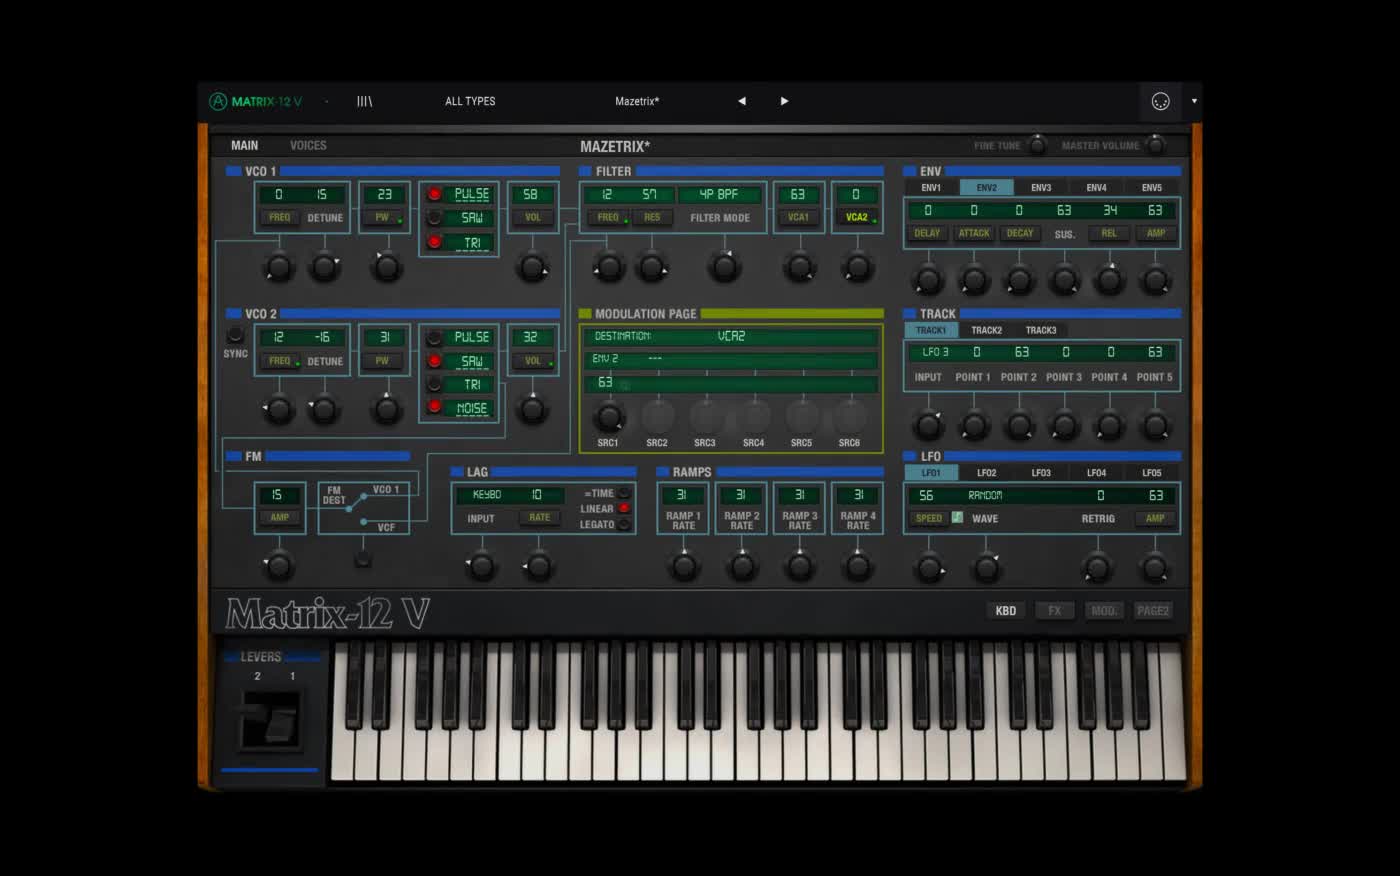Open the preset library browser icon
The height and width of the screenshot is (876, 1400).
pyautogui.click(x=364, y=101)
